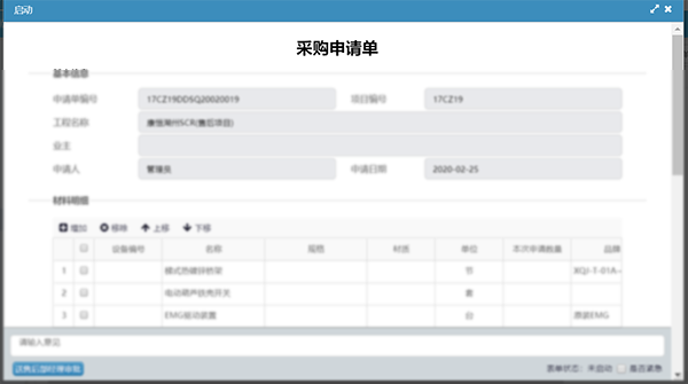Check the checkbox for row 2
The width and height of the screenshot is (688, 384).
point(84,293)
